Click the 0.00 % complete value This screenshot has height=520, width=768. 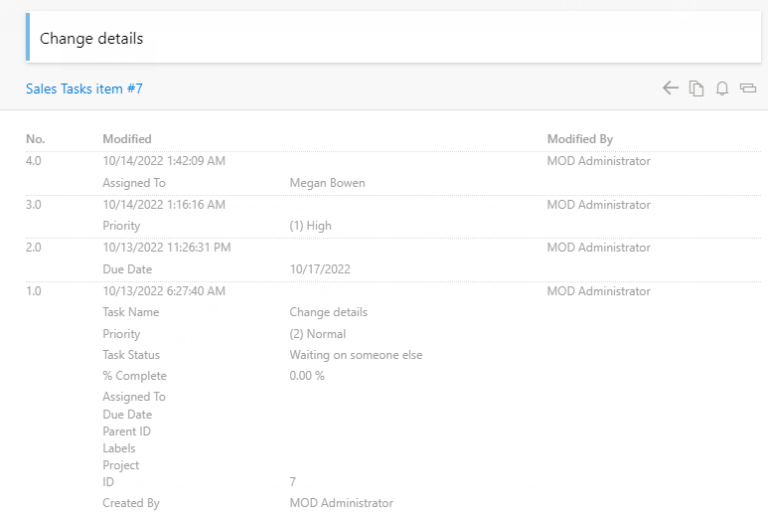307,376
